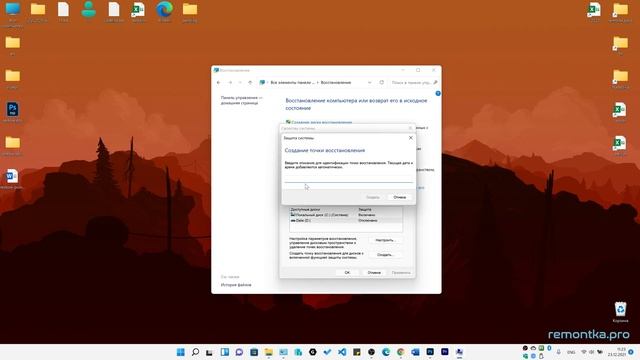Select the Photoshop PSD file on desktop
The width and height of the screenshot is (640, 360).
coord(12,112)
